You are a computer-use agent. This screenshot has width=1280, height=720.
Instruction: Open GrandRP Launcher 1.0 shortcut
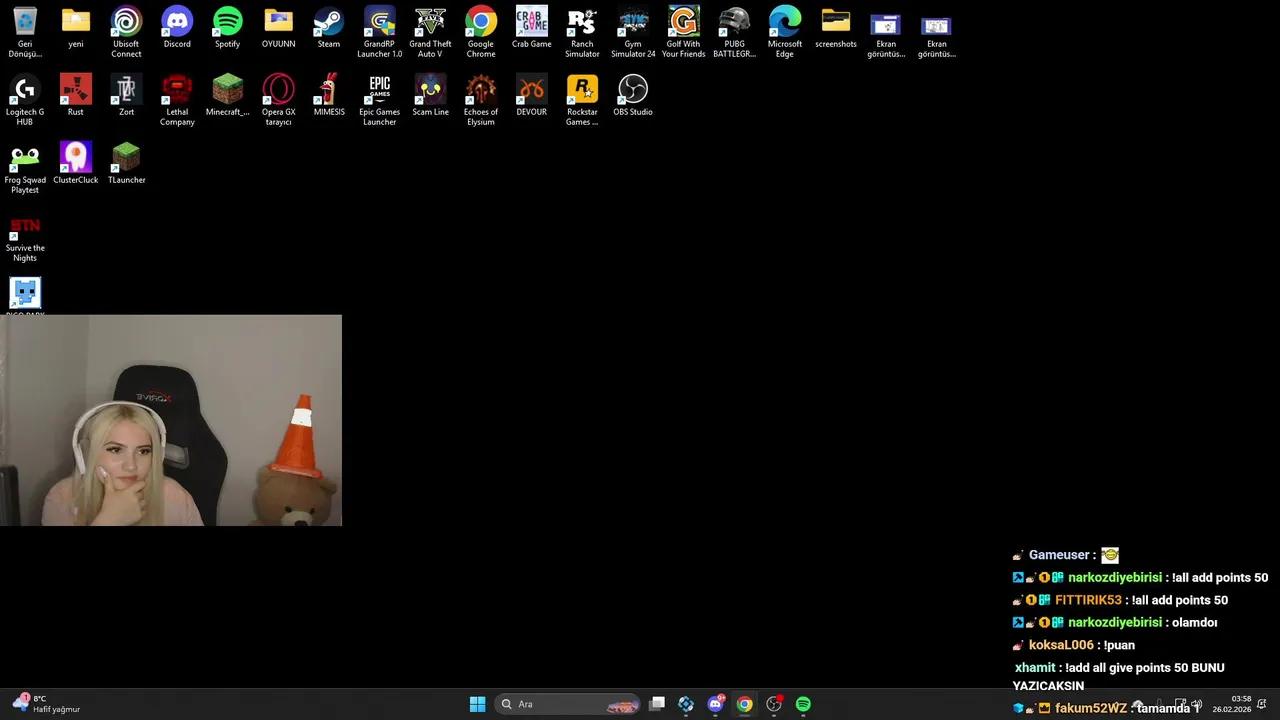click(x=379, y=32)
